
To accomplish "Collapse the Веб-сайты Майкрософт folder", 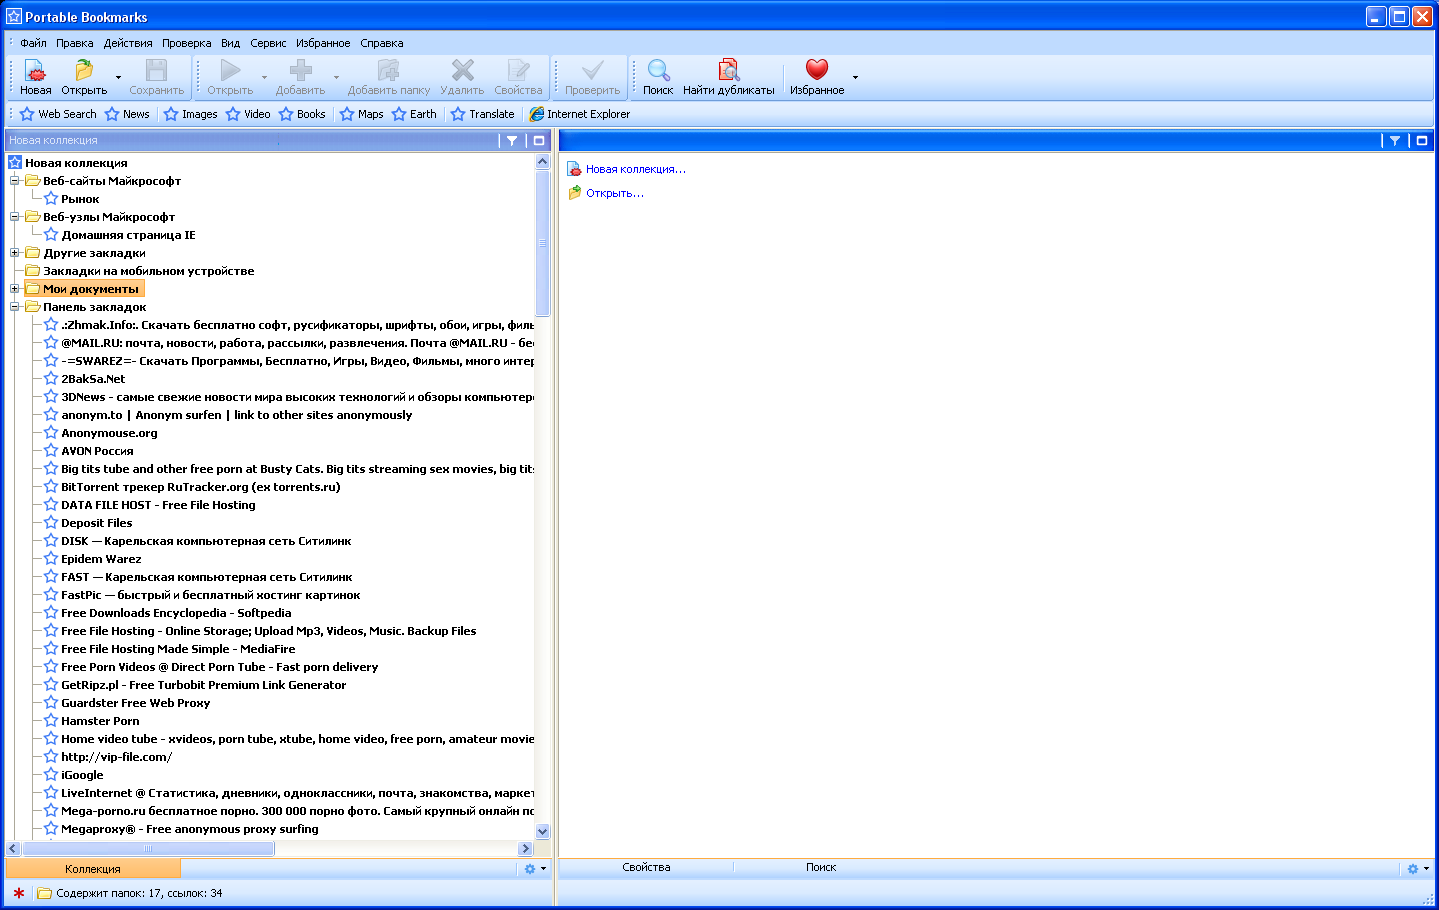I will [15, 181].
